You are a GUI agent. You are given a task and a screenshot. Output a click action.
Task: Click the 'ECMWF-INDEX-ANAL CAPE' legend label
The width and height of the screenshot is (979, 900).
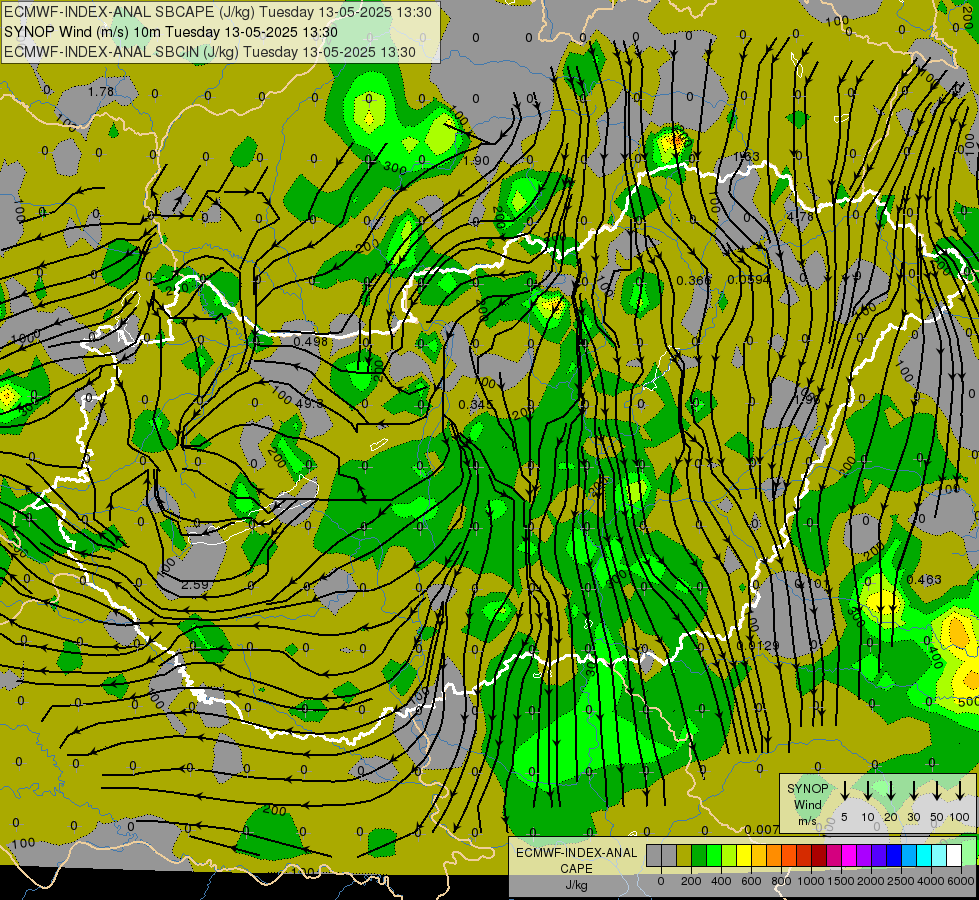[576, 861]
